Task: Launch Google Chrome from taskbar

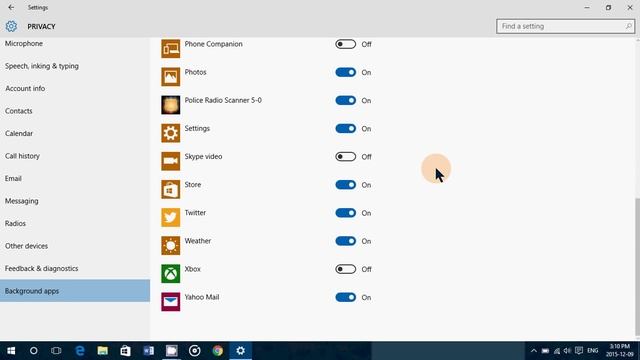Action: [x=218, y=351]
